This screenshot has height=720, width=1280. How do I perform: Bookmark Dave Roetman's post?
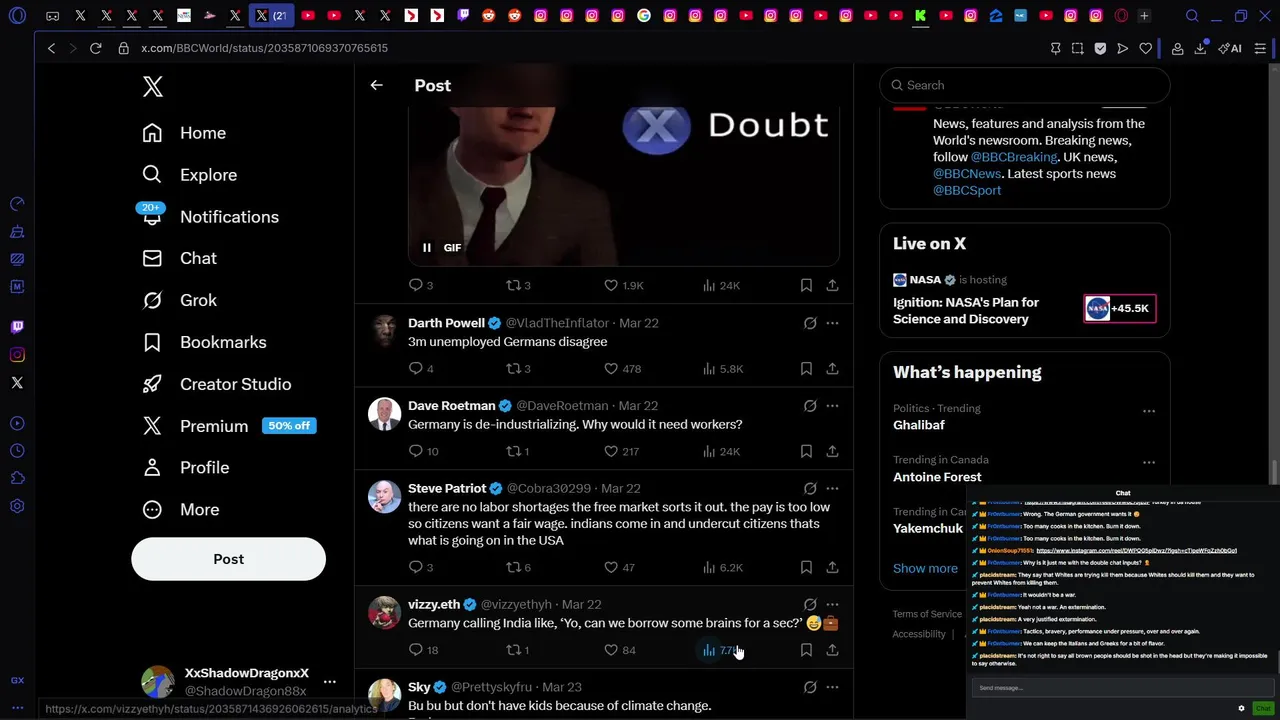pos(806,452)
